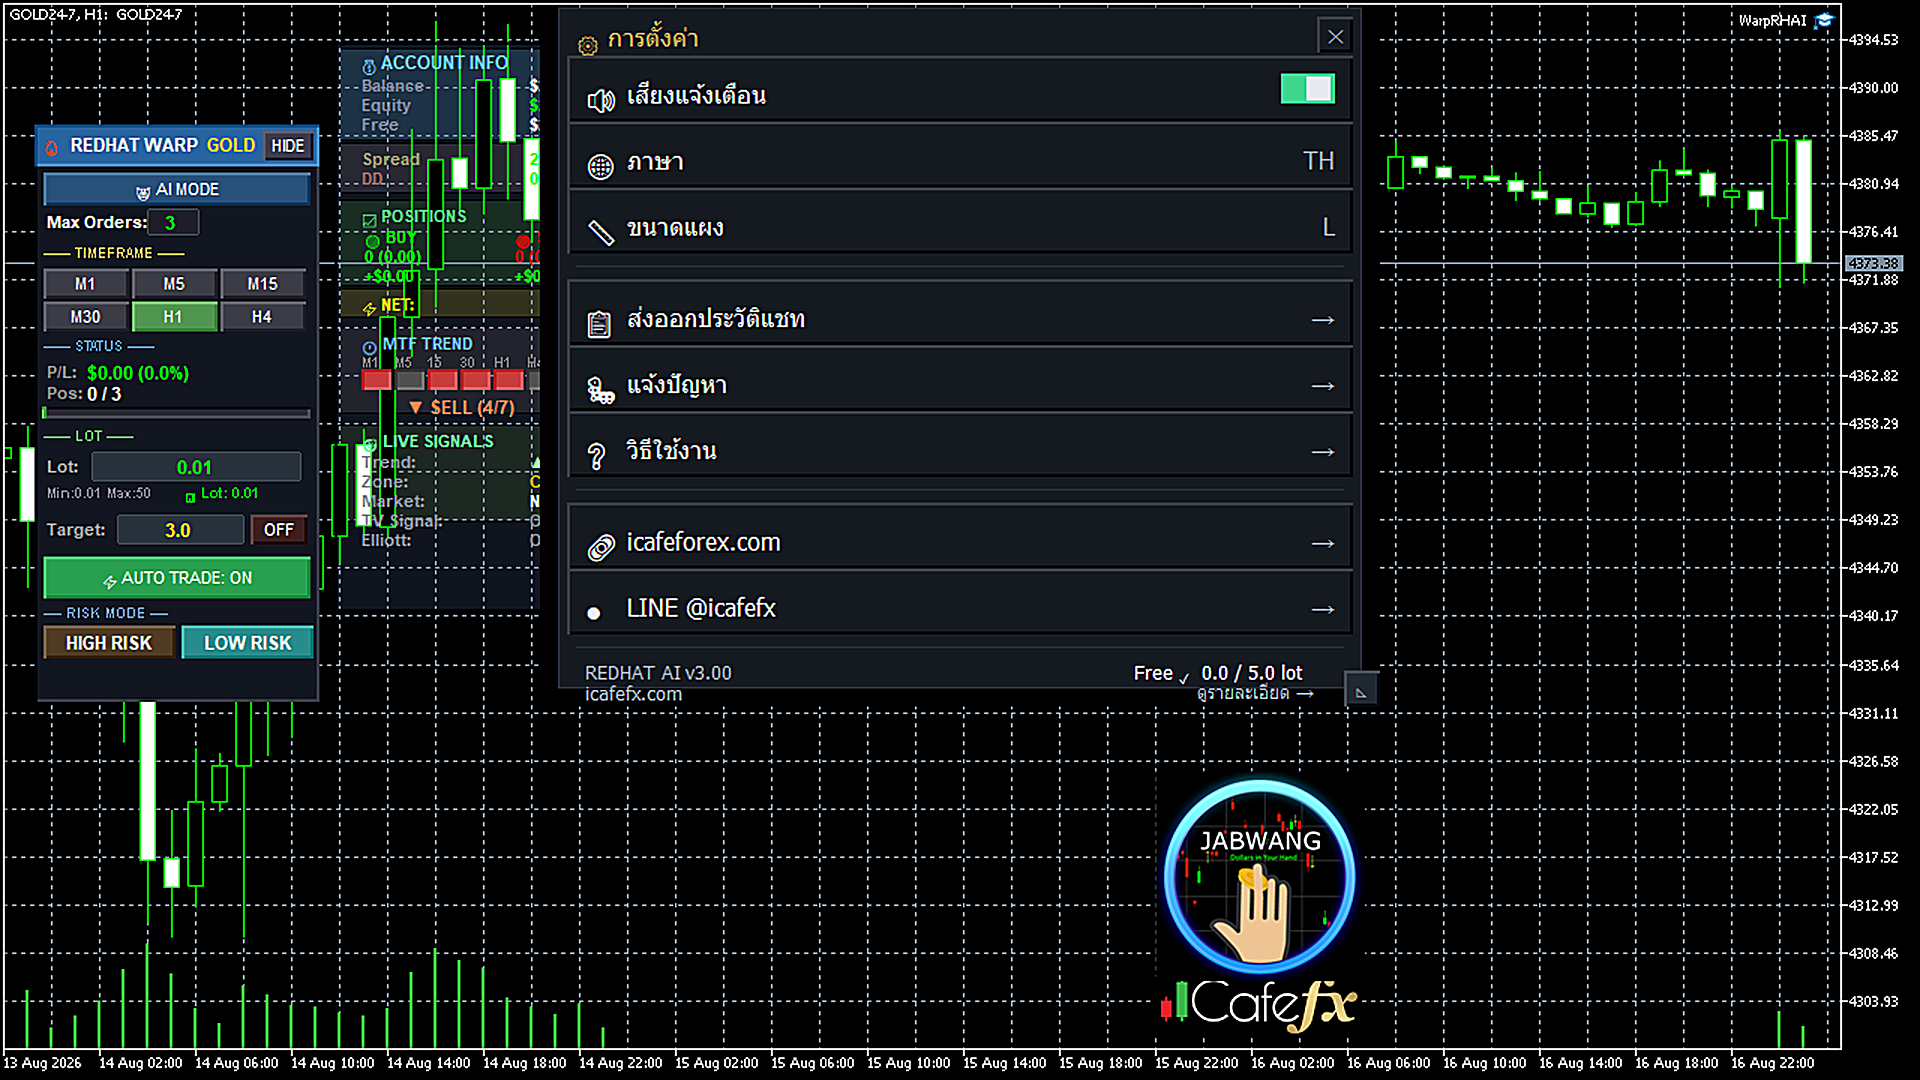Change the panel size L selector
The image size is (1920, 1080).
pyautogui.click(x=1328, y=227)
